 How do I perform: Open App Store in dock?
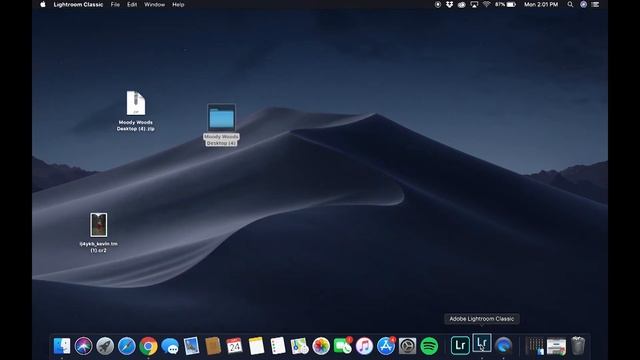386,346
